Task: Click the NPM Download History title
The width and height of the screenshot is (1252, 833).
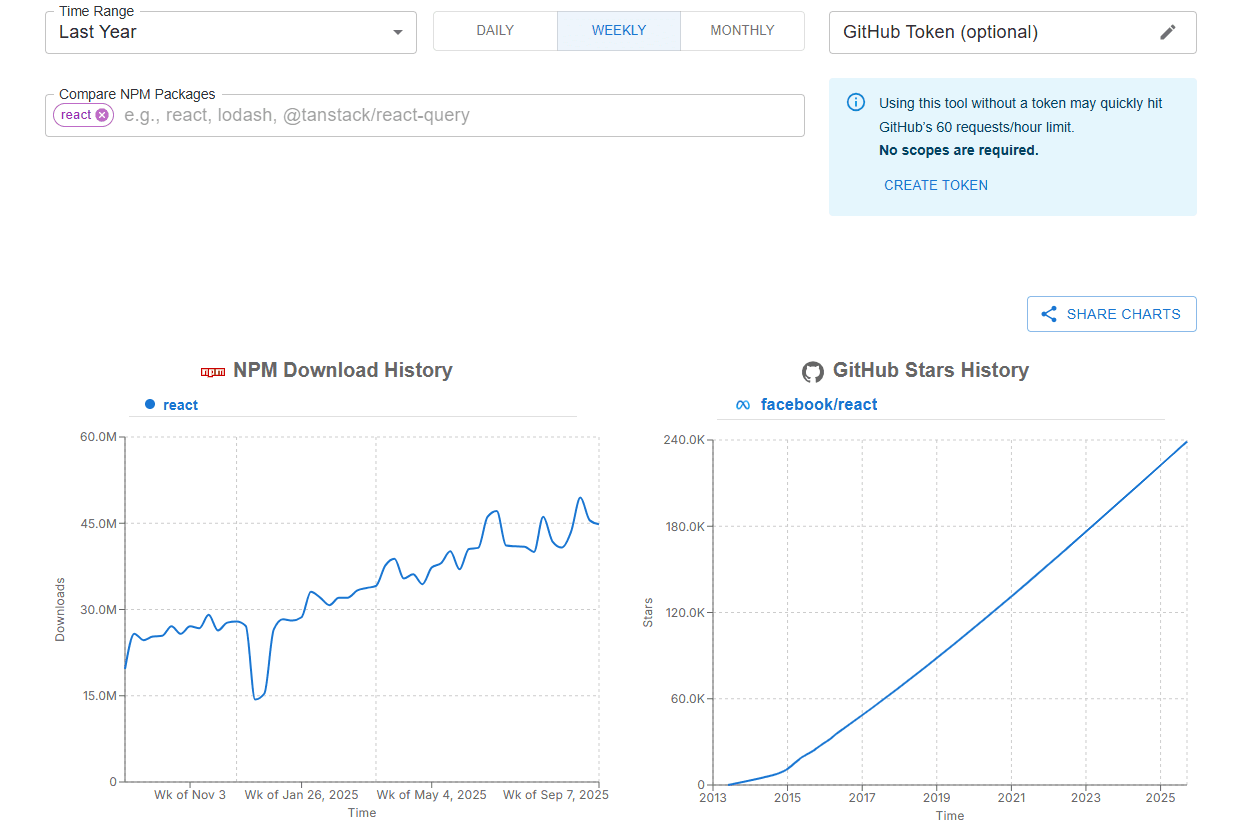Action: pyautogui.click(x=343, y=370)
